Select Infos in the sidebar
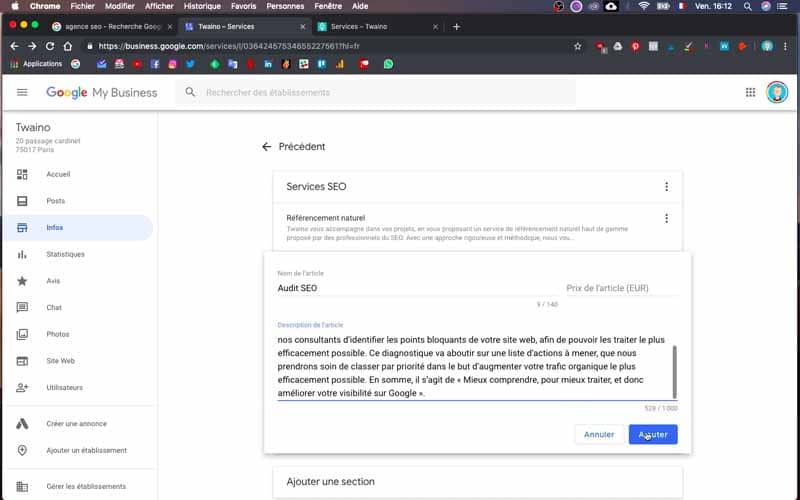 78,228
